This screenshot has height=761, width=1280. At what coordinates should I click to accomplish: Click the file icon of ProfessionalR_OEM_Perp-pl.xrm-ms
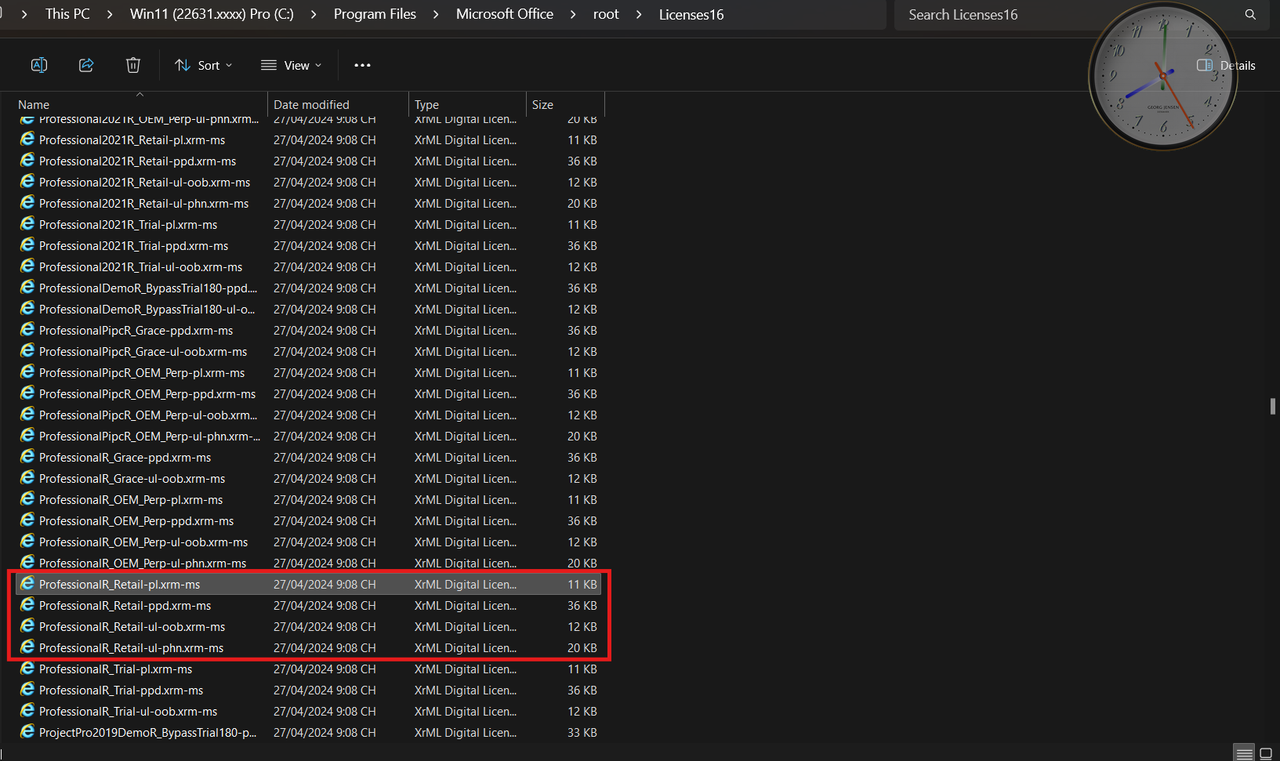click(27, 499)
